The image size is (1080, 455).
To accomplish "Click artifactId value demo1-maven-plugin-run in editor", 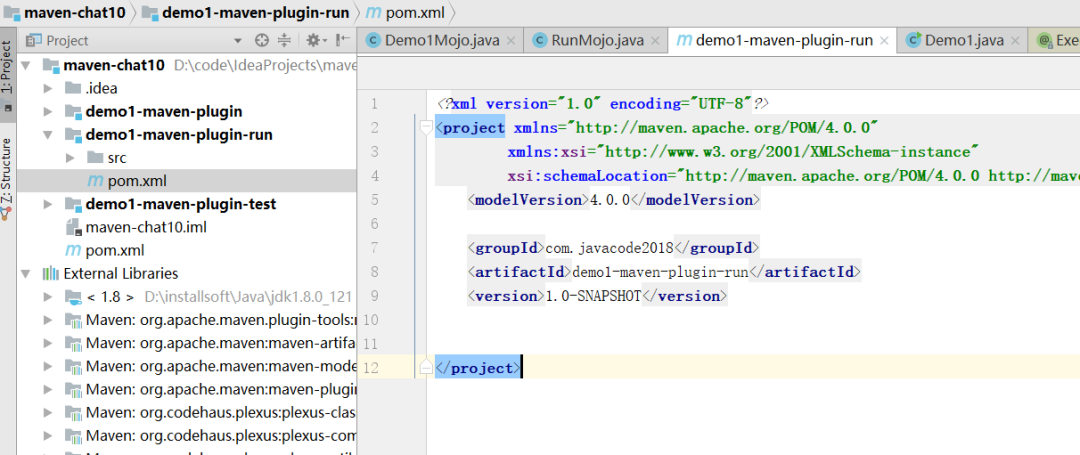I will 661,272.
